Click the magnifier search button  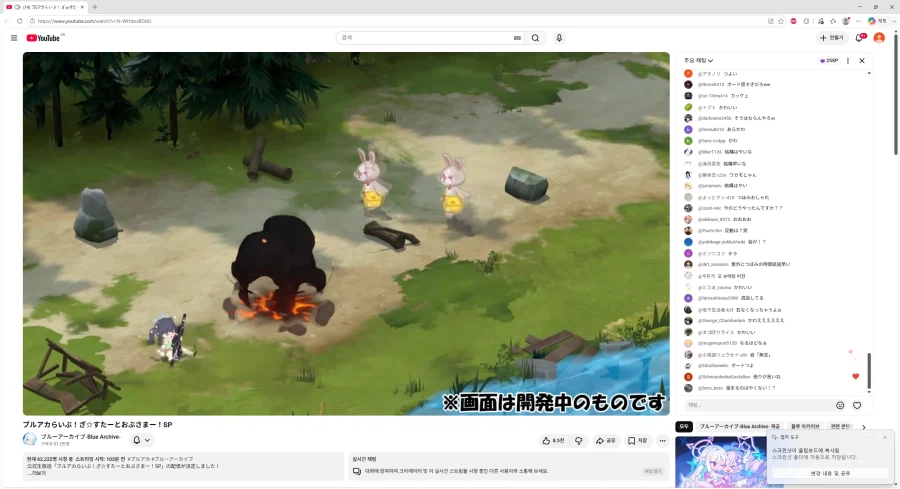pos(536,38)
